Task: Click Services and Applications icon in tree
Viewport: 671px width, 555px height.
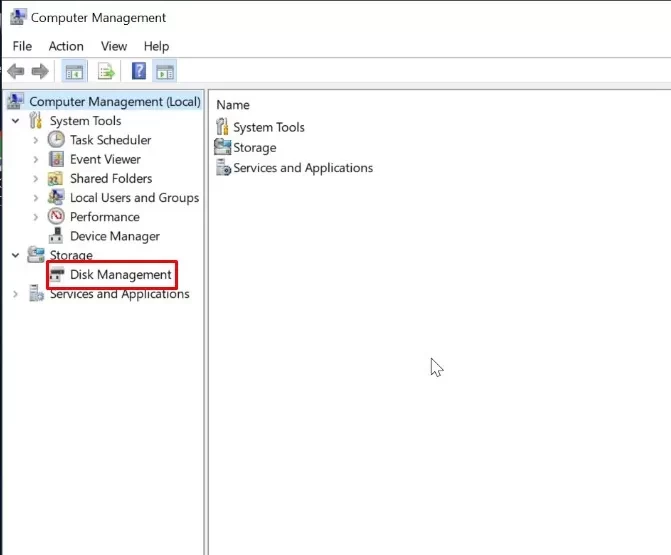Action: (36, 294)
